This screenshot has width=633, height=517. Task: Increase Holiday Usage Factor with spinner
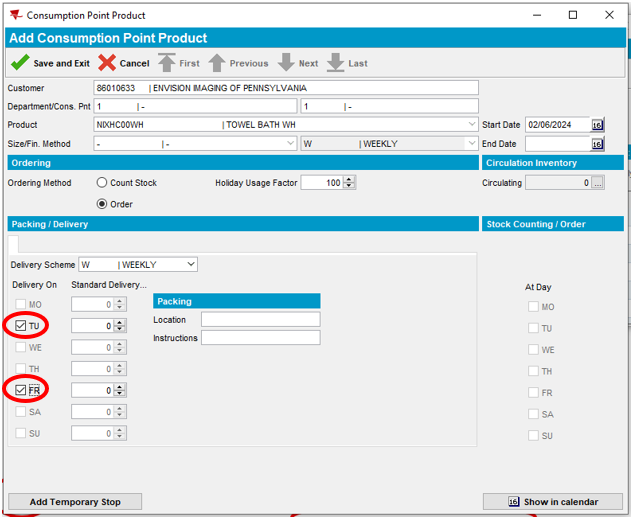pyautogui.click(x=350, y=180)
